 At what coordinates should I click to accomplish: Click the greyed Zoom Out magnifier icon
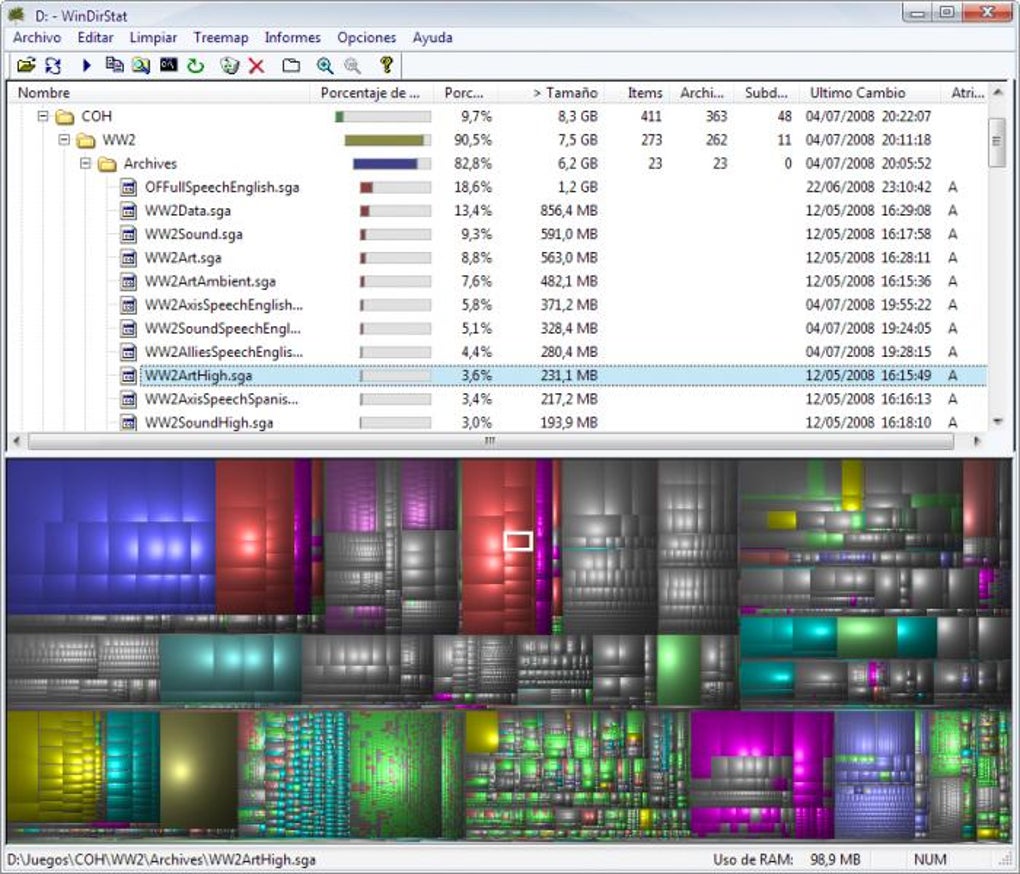[352, 65]
